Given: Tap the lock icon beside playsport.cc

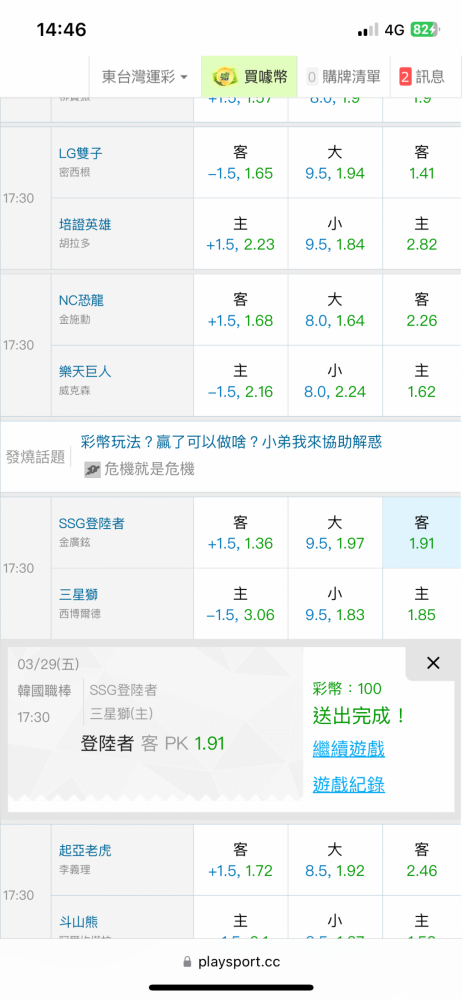Looking at the screenshot, I should 187,962.
